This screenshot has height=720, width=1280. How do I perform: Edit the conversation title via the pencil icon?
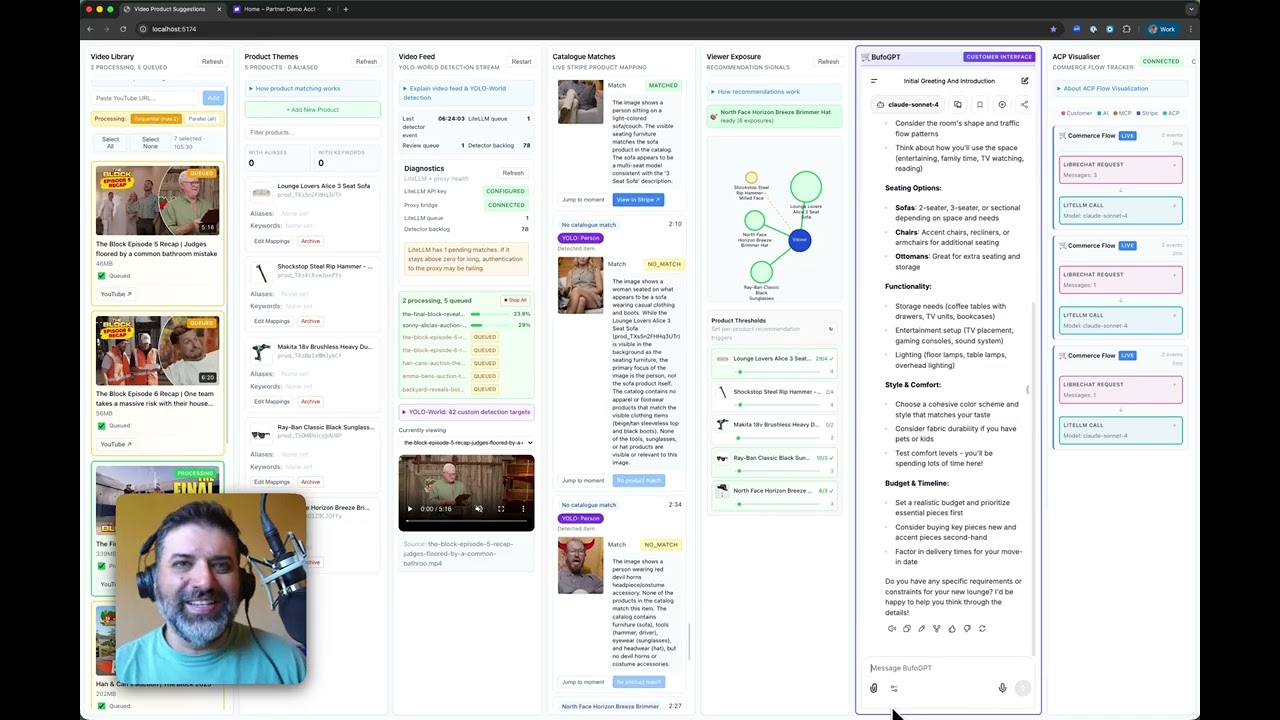click(x=1024, y=80)
